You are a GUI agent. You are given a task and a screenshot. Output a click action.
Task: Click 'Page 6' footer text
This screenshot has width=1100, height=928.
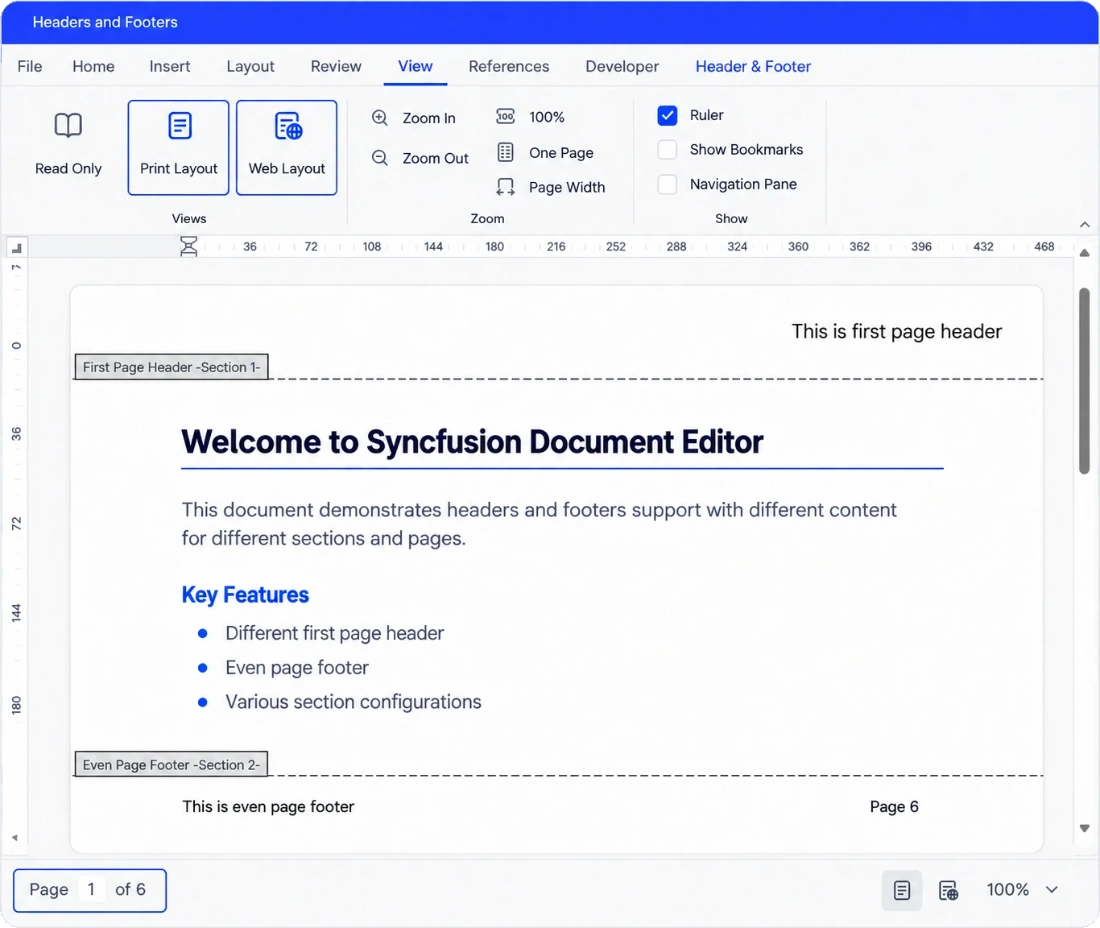point(894,807)
